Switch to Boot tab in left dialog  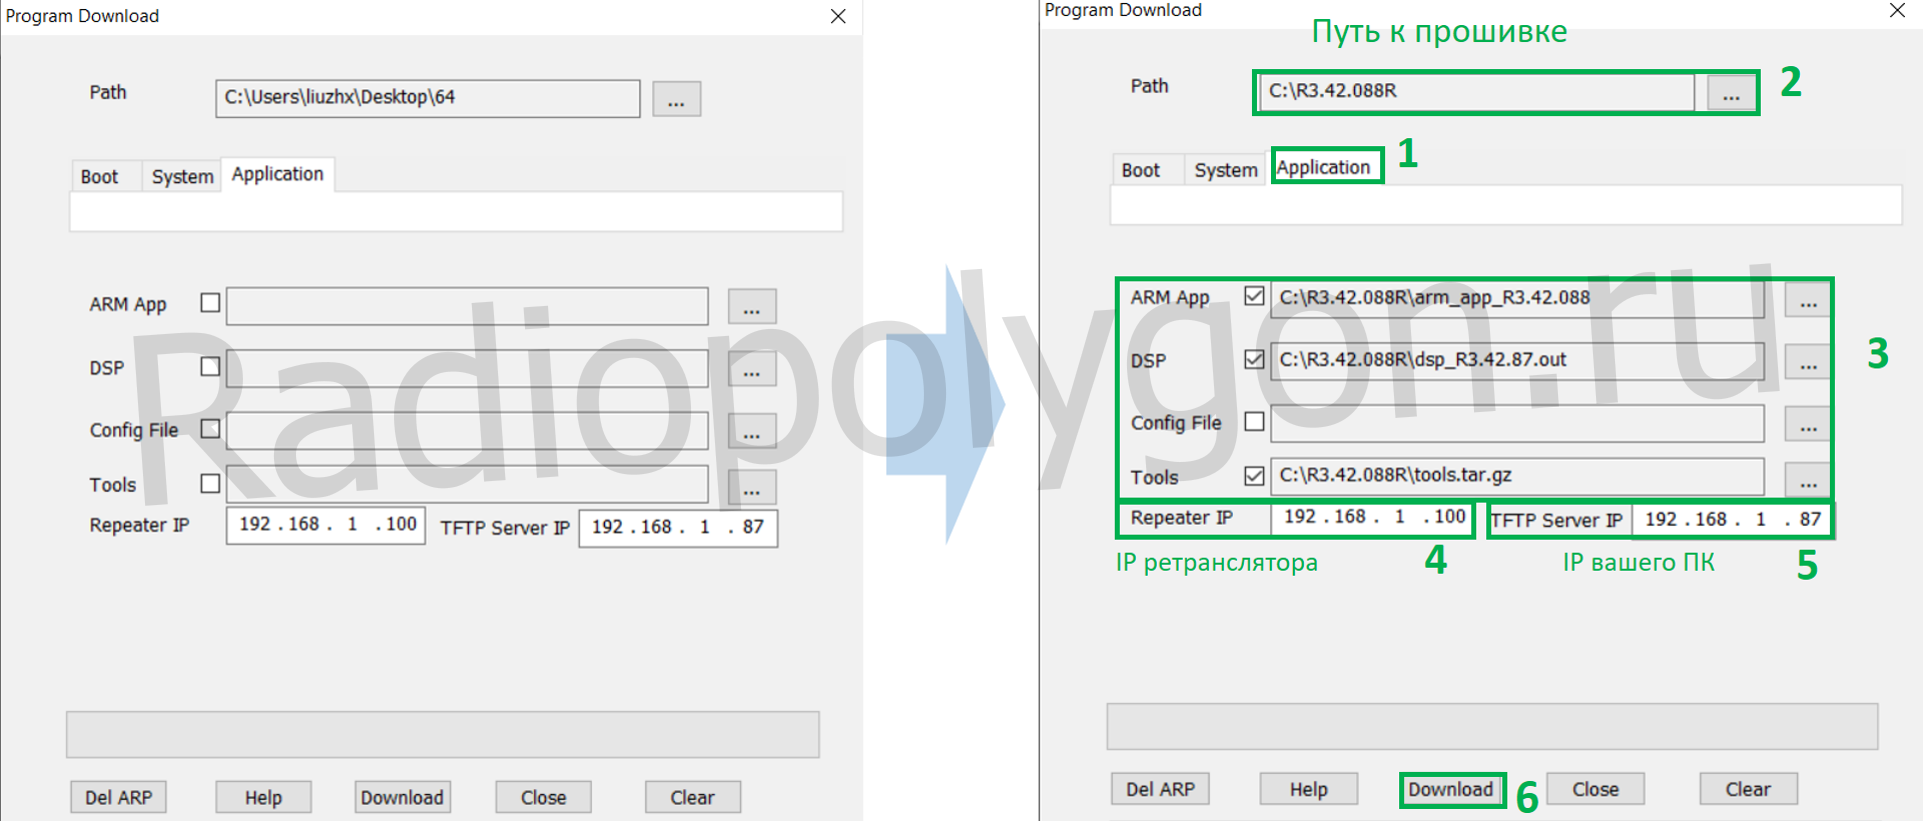pos(99,177)
